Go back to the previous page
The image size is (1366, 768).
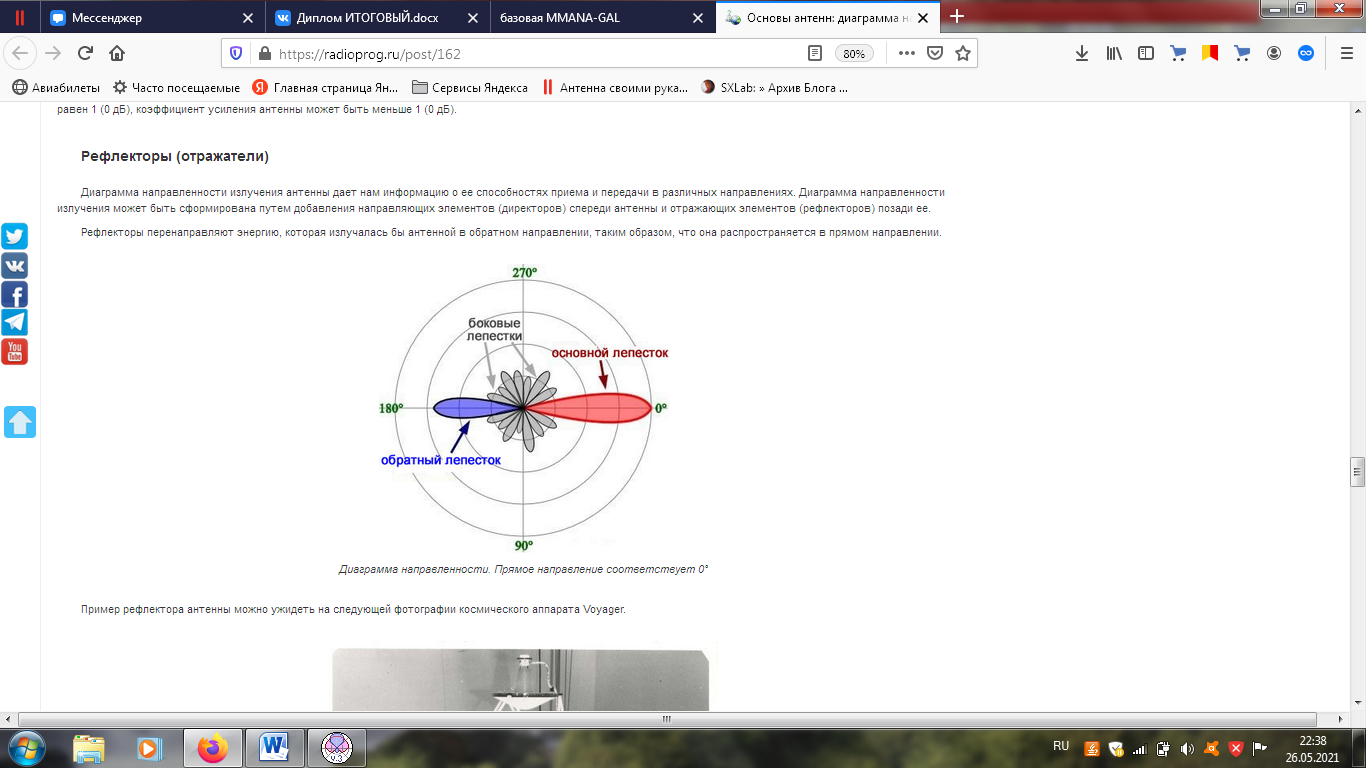click(22, 53)
